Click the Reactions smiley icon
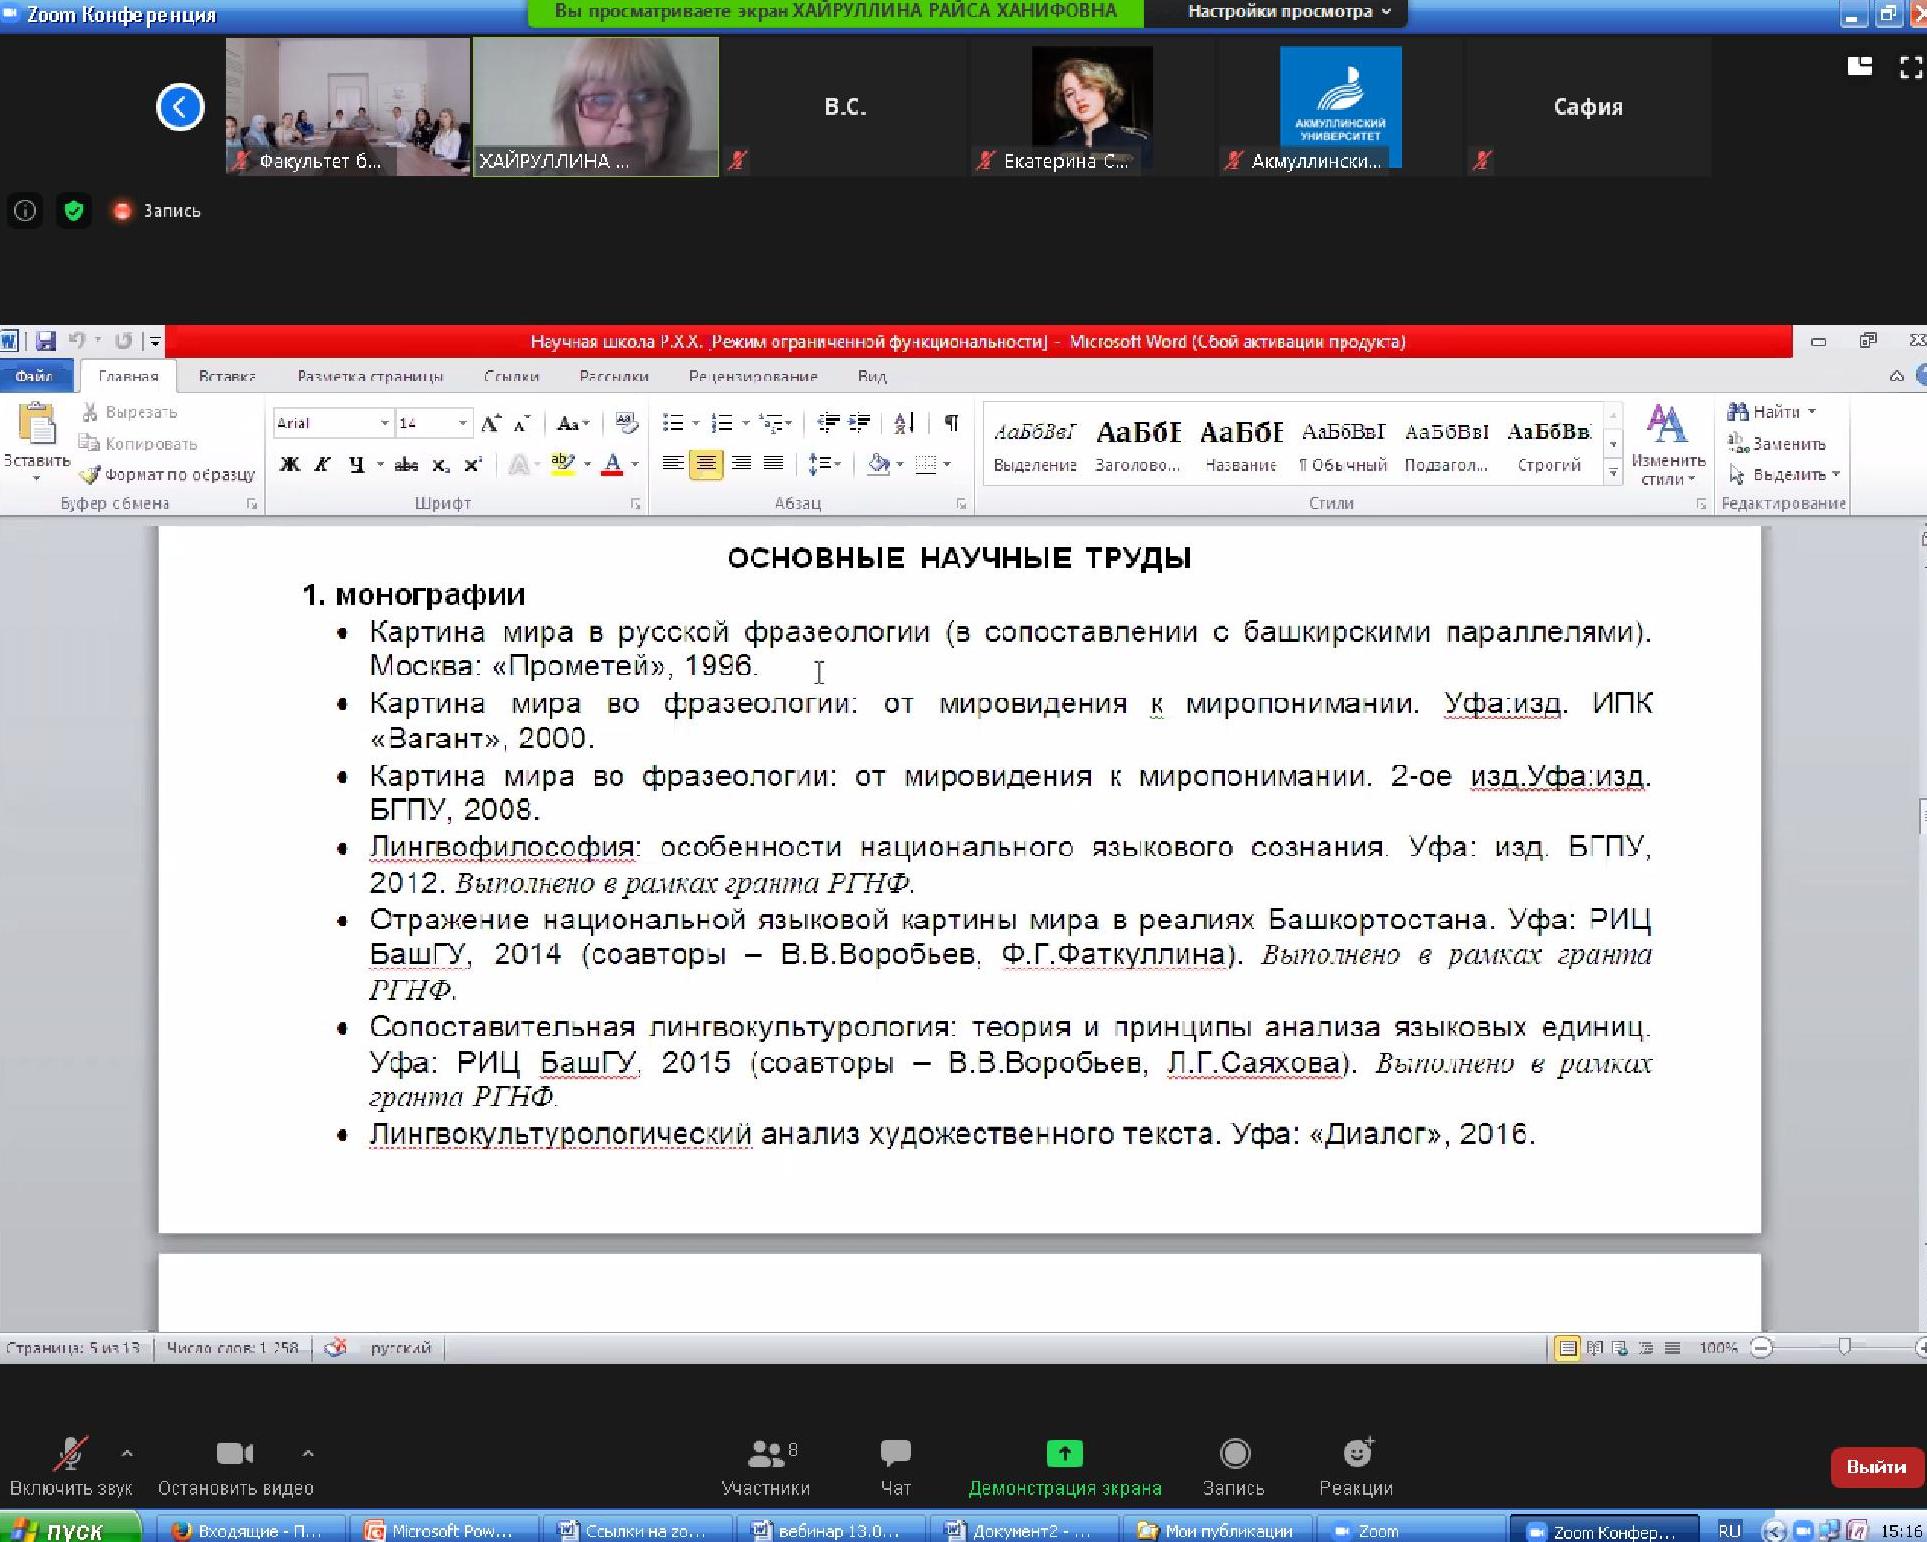The image size is (1927, 1542). [x=1356, y=1453]
